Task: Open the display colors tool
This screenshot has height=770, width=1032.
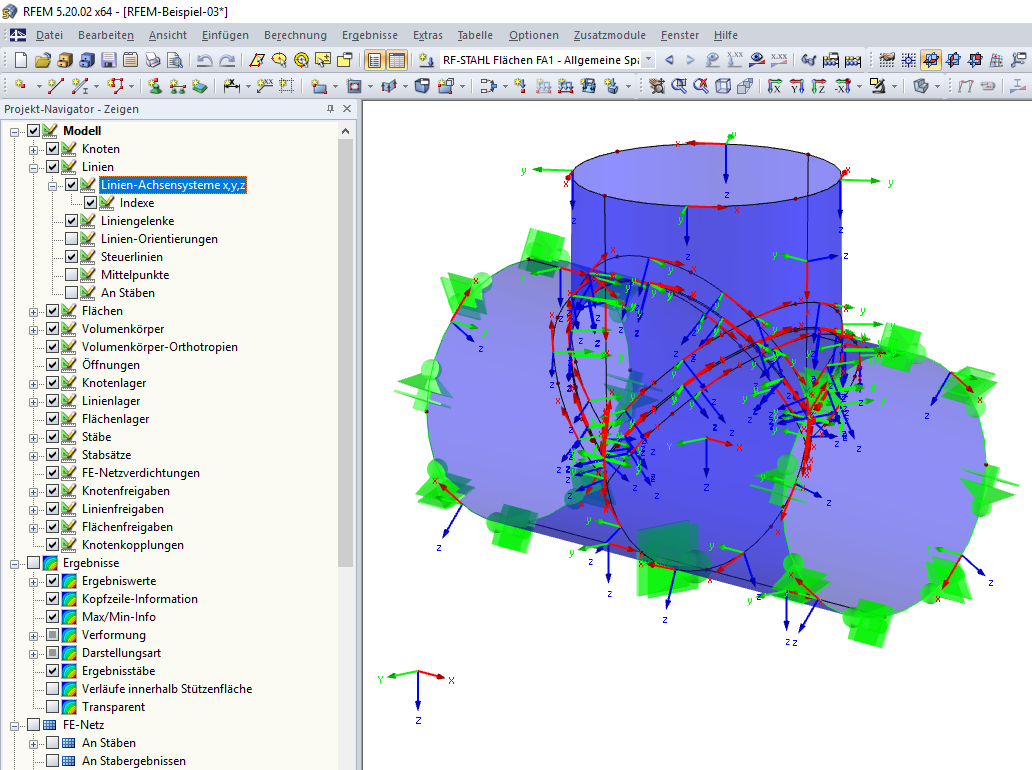Action: 877,88
